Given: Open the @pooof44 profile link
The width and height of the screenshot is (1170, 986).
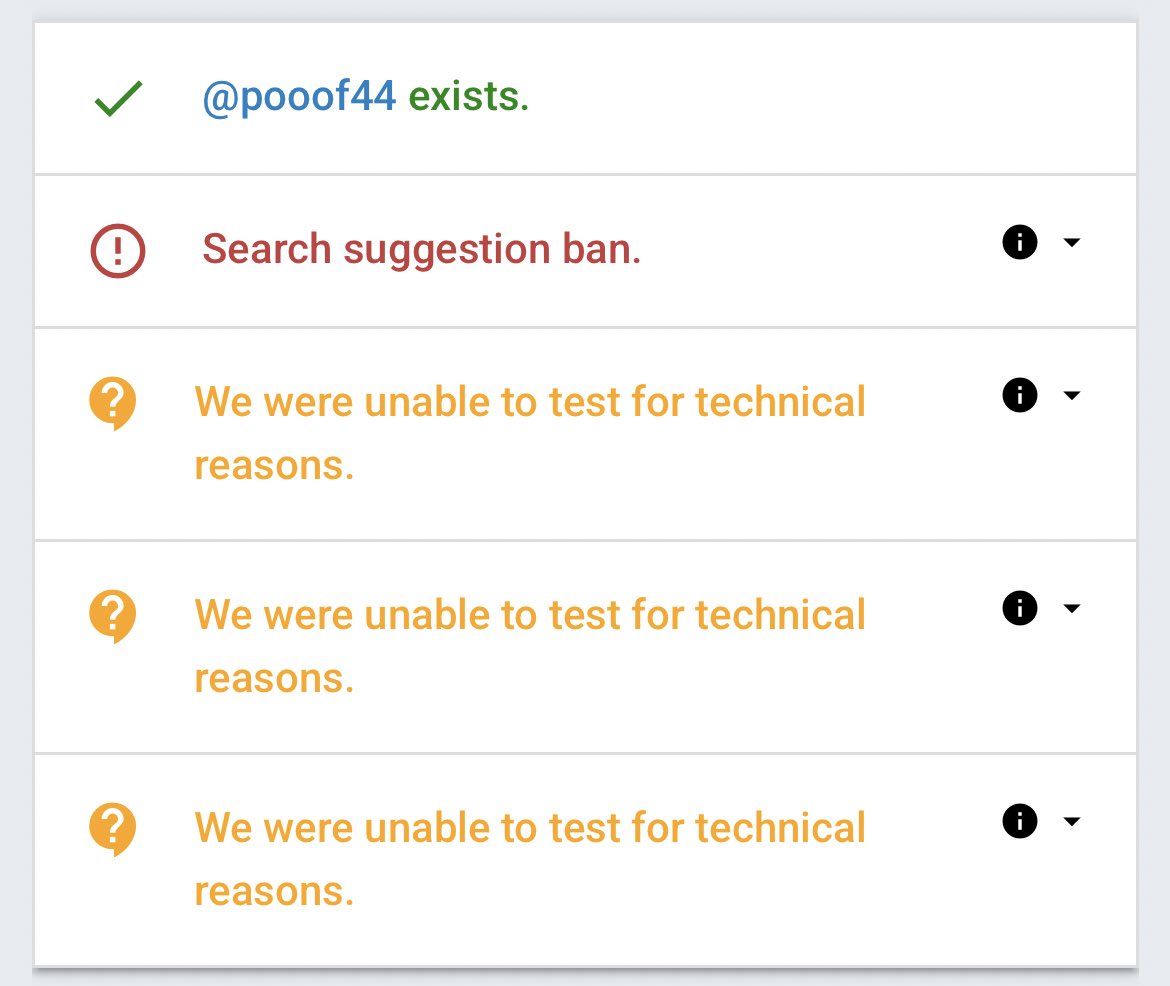Looking at the screenshot, I should [x=299, y=98].
